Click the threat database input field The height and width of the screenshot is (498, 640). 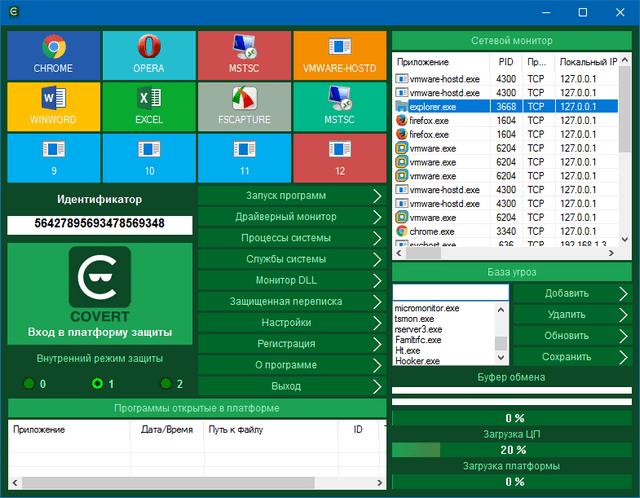point(451,293)
